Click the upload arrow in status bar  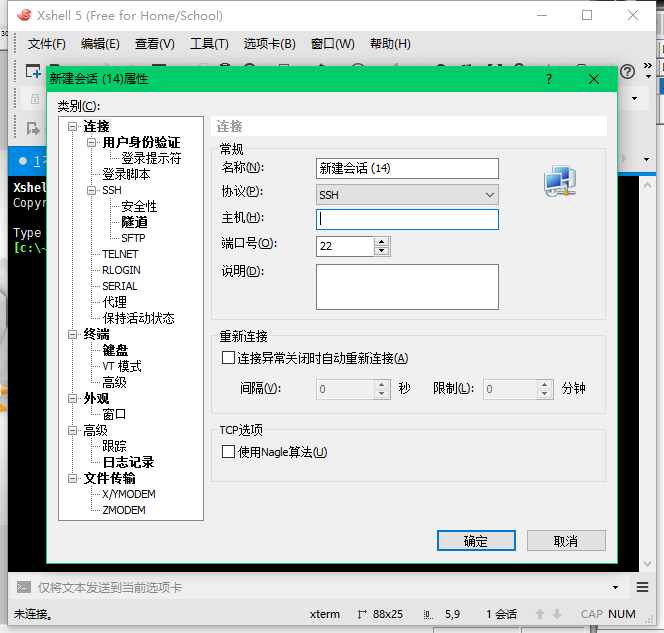point(540,614)
